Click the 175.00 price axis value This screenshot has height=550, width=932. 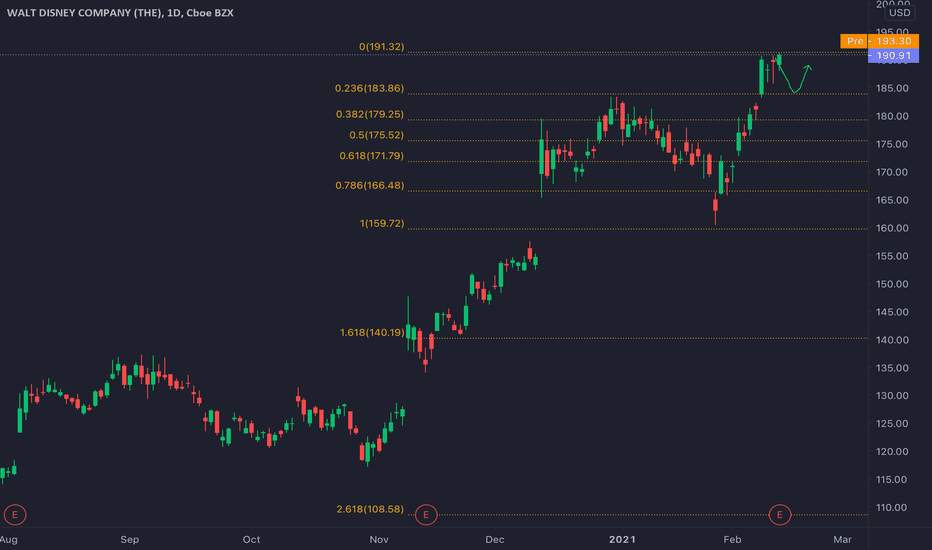click(892, 144)
